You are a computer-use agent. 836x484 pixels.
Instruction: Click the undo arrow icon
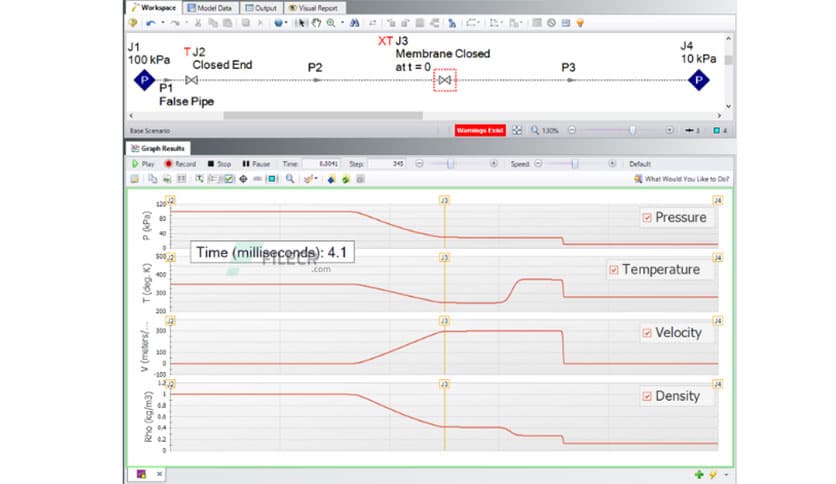tap(149, 21)
